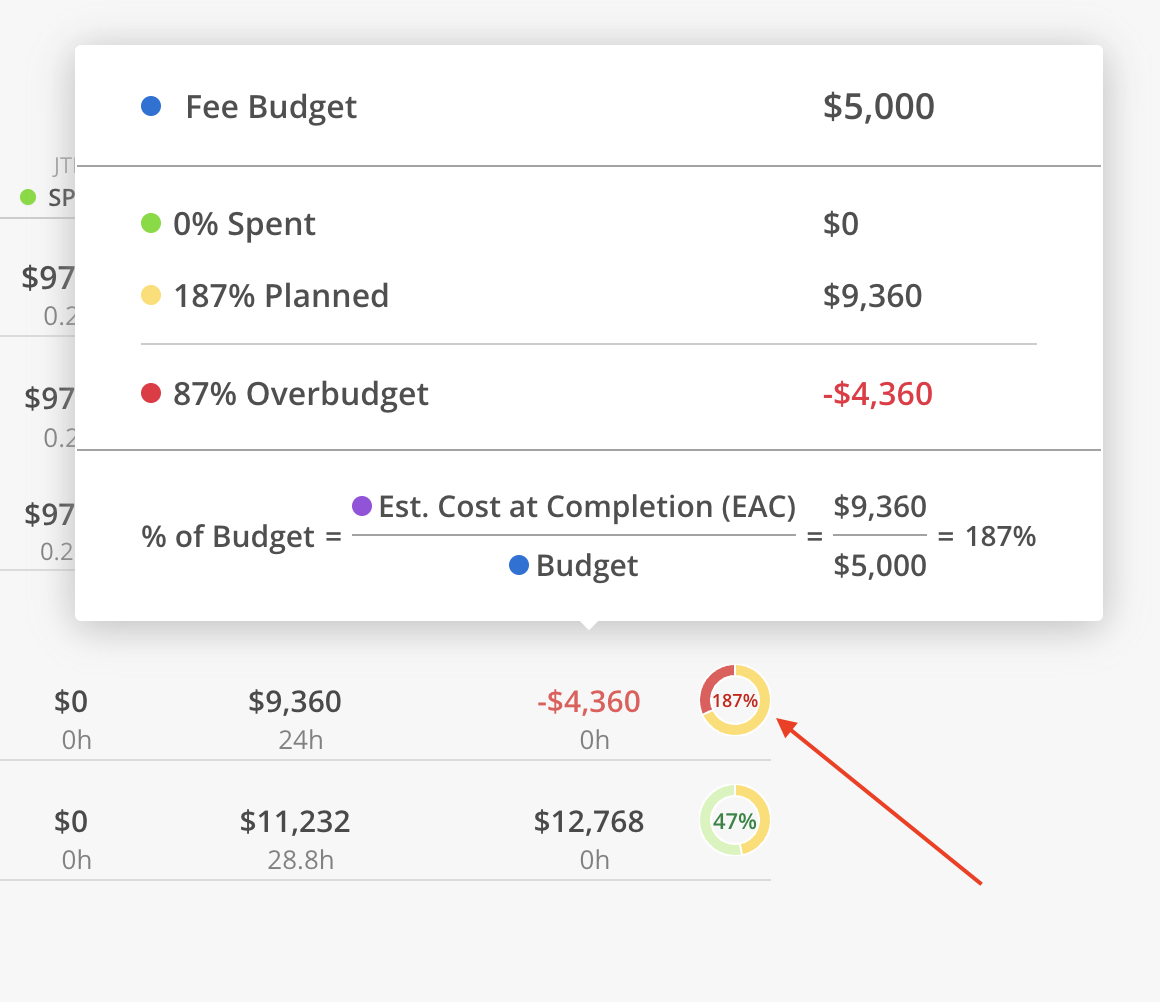Click the 0% Spent label
The height and width of the screenshot is (1002, 1160).
[x=244, y=223]
